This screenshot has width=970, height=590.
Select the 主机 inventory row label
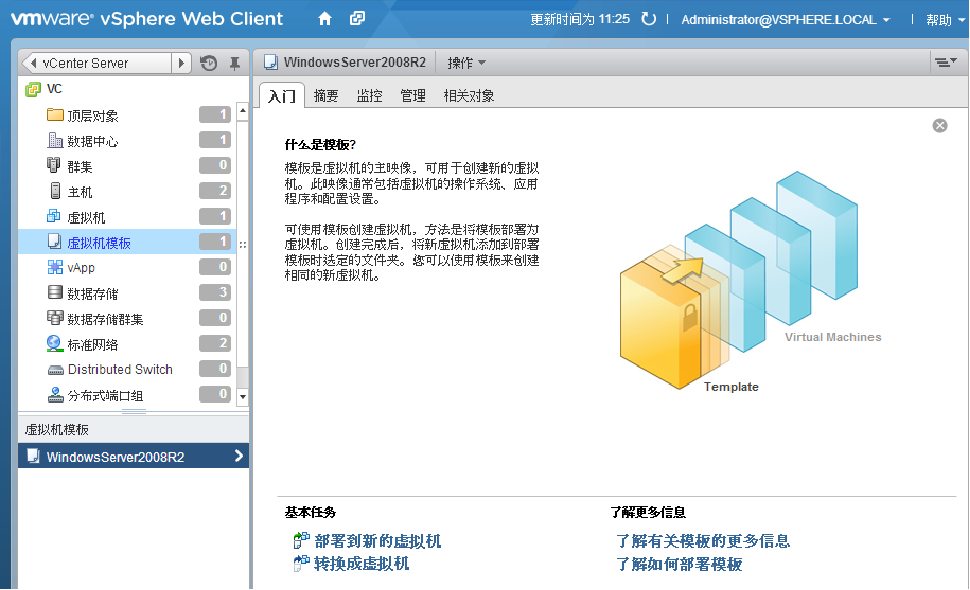(x=79, y=192)
